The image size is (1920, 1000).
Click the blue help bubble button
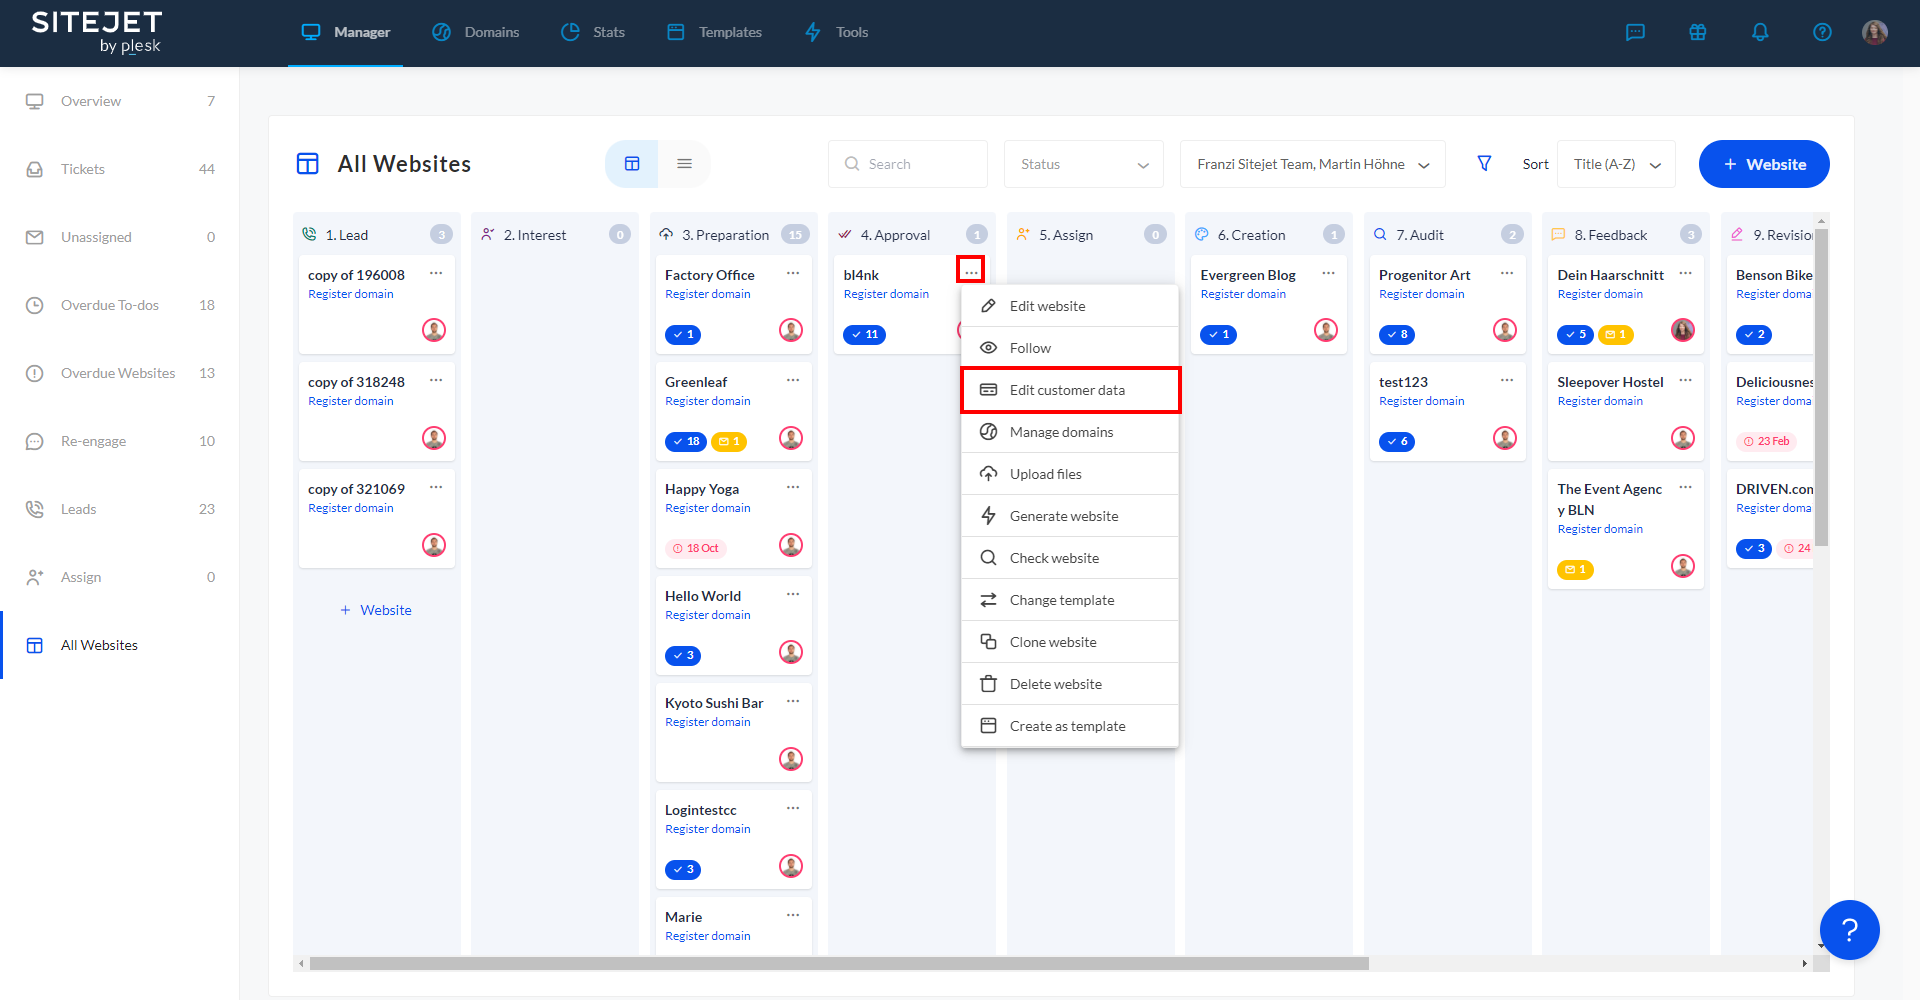pos(1849,930)
